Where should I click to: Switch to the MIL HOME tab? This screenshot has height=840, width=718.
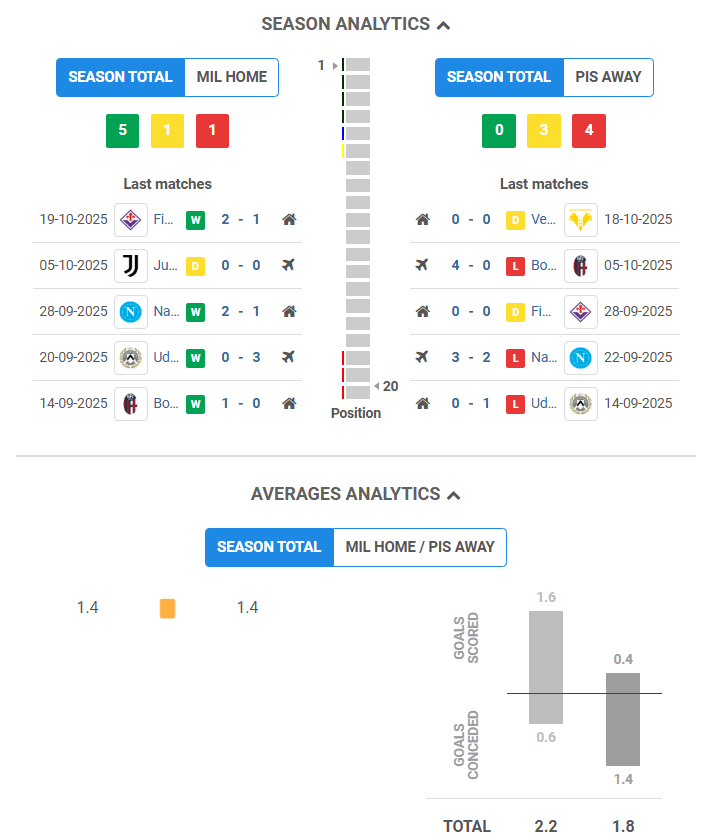click(x=231, y=77)
